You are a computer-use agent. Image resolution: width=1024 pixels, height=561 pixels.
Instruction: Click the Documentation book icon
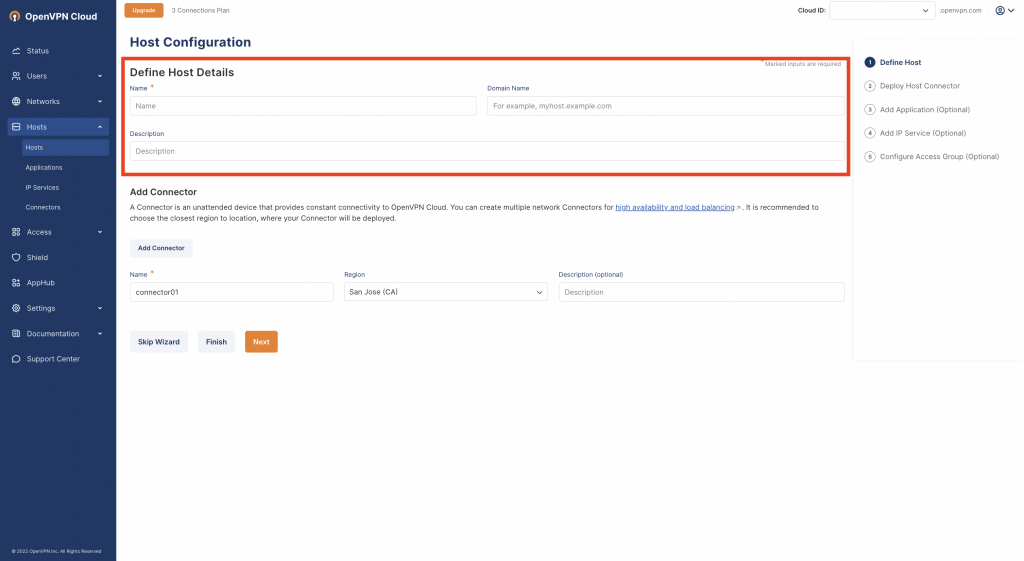(16, 334)
